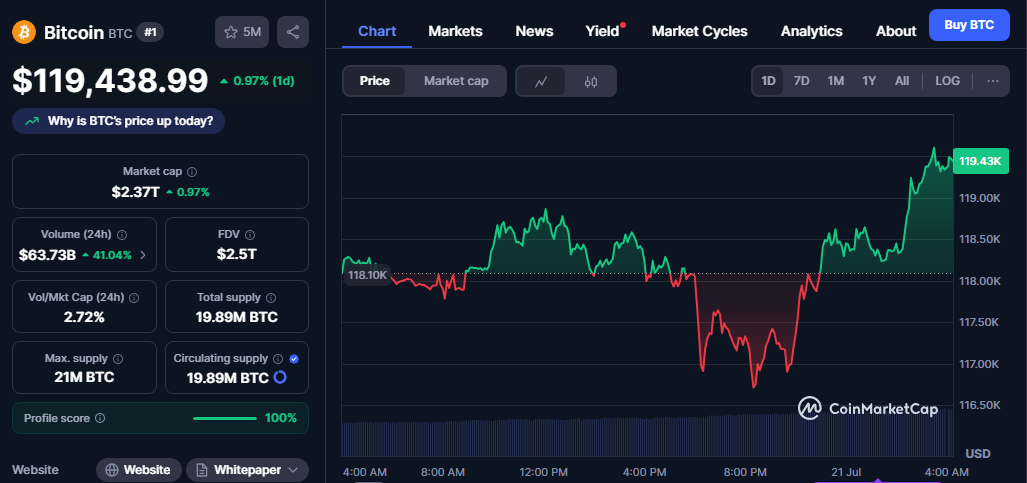
Task: Open the Analytics tab
Action: pos(812,31)
